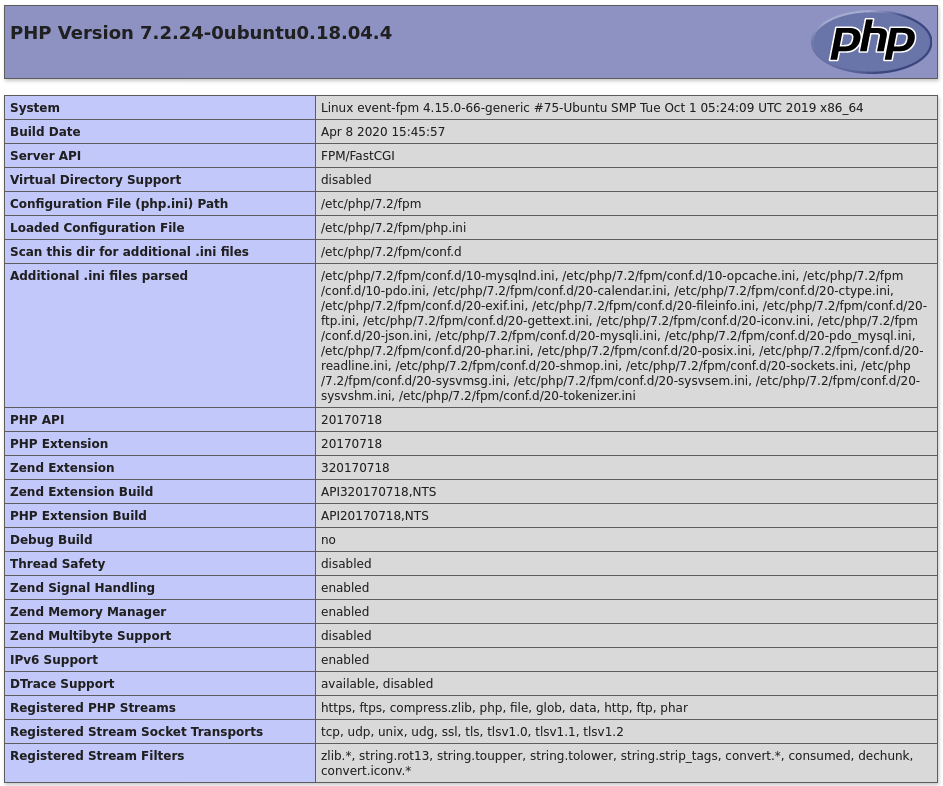
Task: Select the Zend Multibyte Support label
Action: tap(90, 636)
